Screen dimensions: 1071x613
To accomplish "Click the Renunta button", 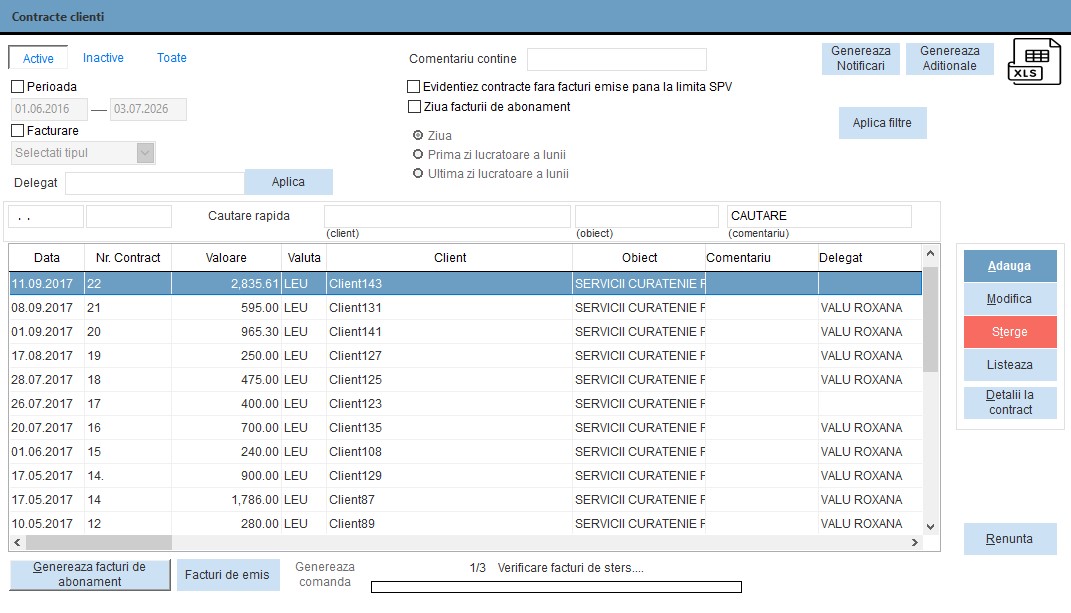I will click(x=1010, y=539).
